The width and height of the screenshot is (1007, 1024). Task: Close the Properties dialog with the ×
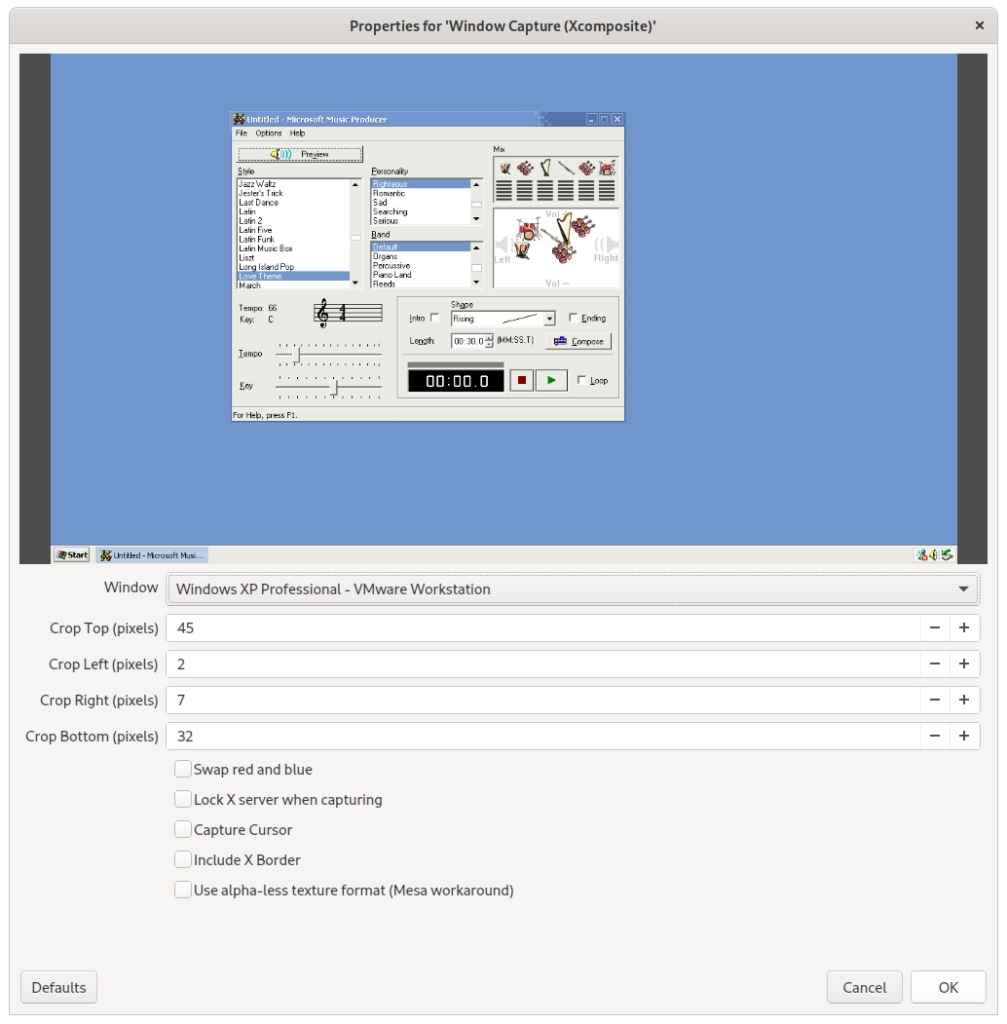coord(979,25)
